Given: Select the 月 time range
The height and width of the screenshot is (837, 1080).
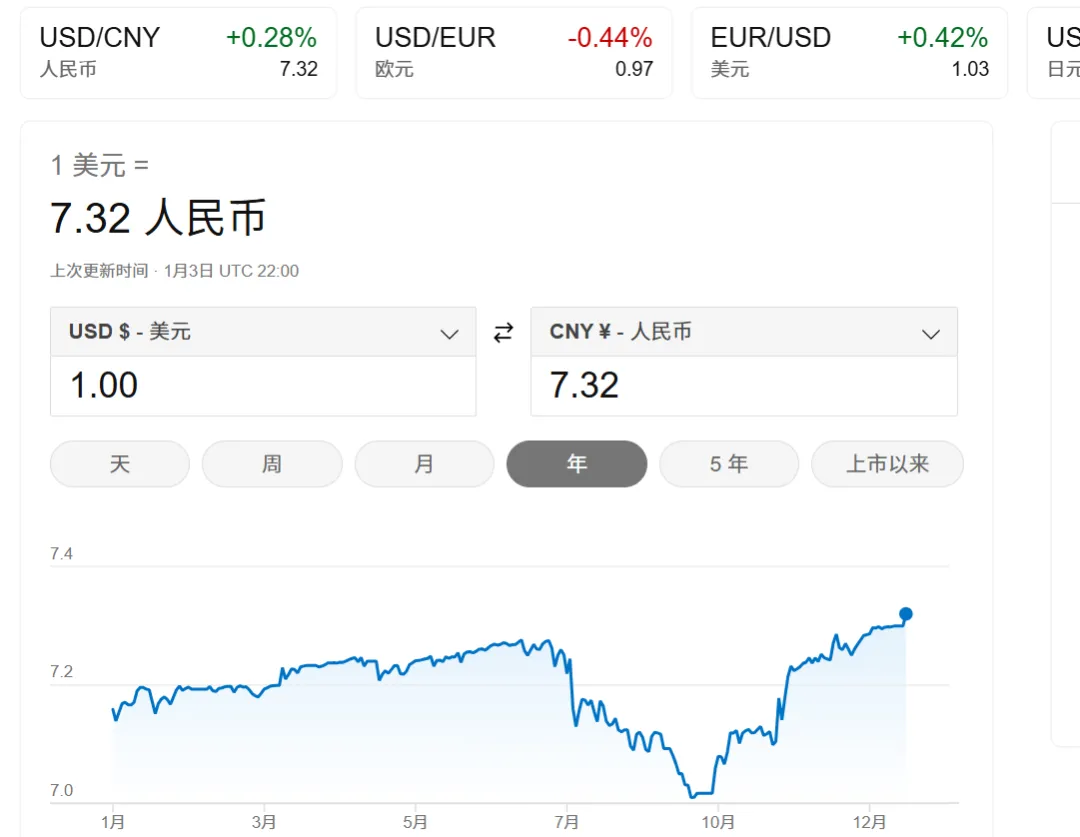Looking at the screenshot, I should [424, 464].
